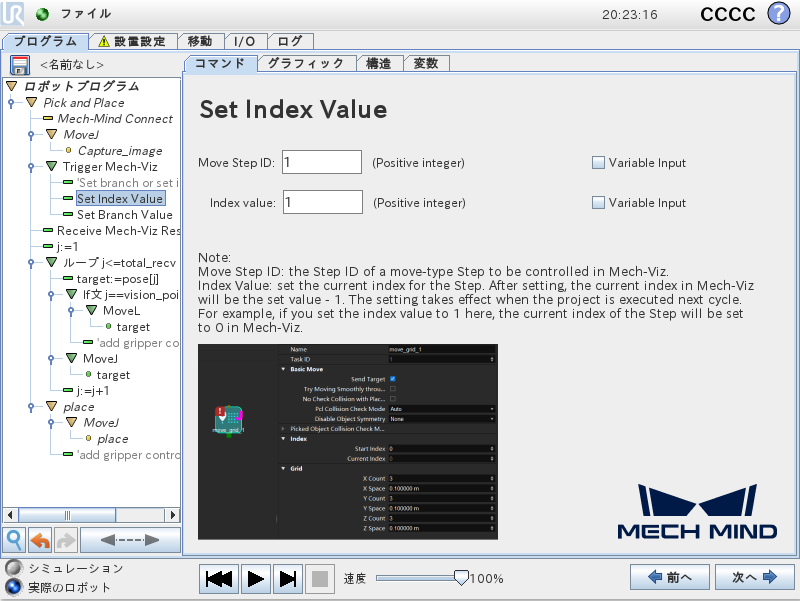The width and height of the screenshot is (800, 601).
Task: Collapse the place folder node
Action: tap(52, 406)
